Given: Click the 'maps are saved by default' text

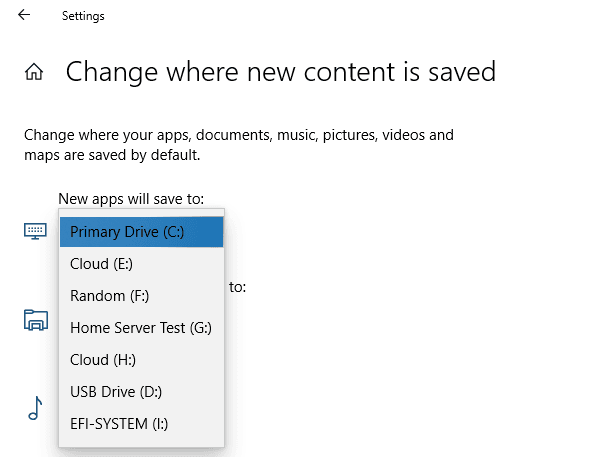Looking at the screenshot, I should (112, 155).
